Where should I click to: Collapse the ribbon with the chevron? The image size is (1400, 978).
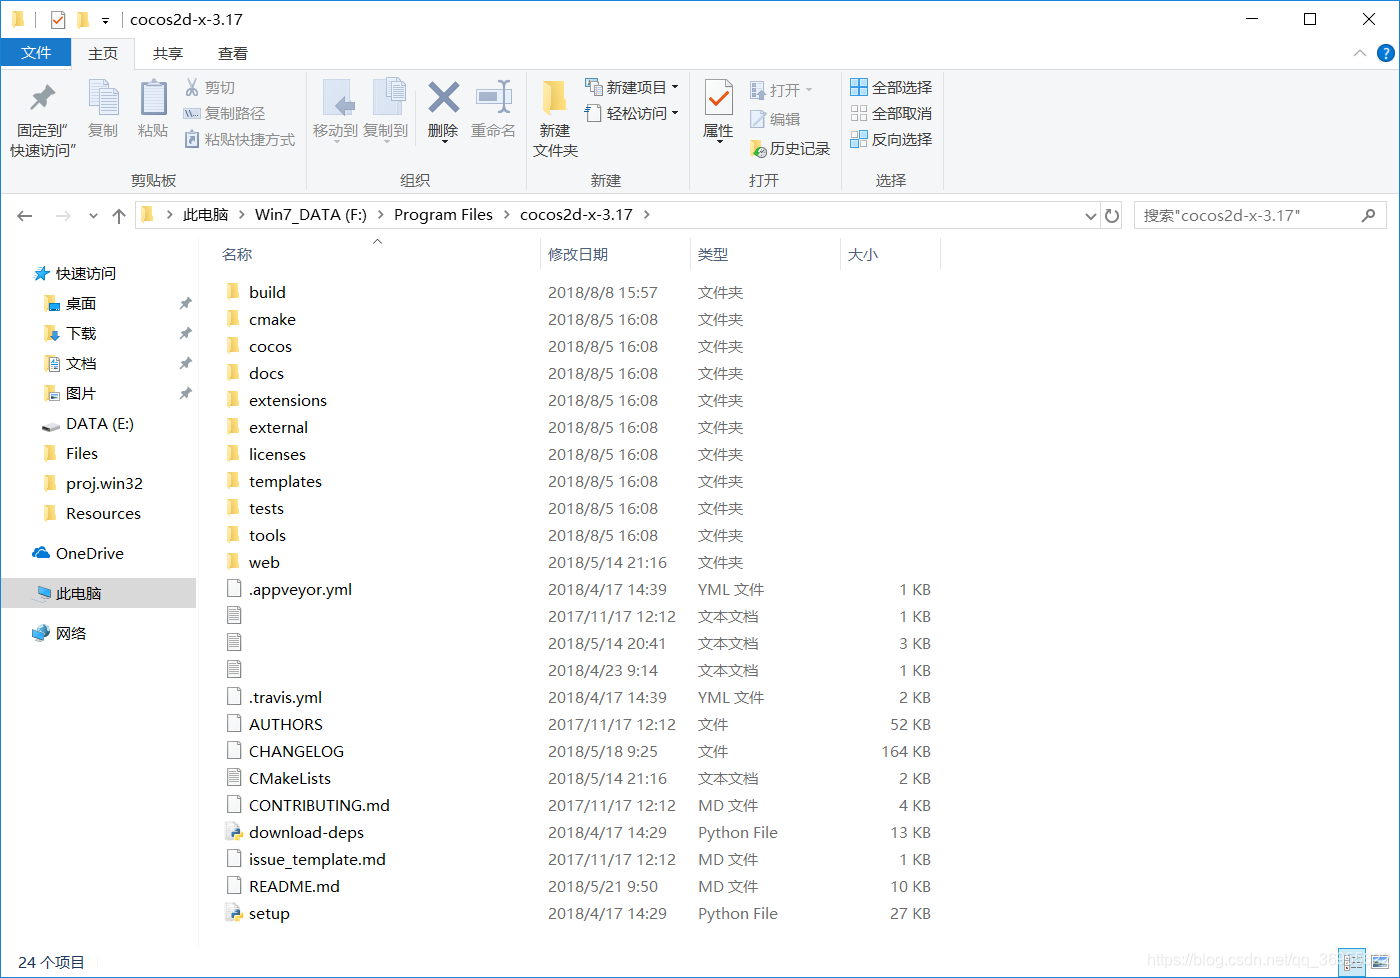click(1359, 53)
